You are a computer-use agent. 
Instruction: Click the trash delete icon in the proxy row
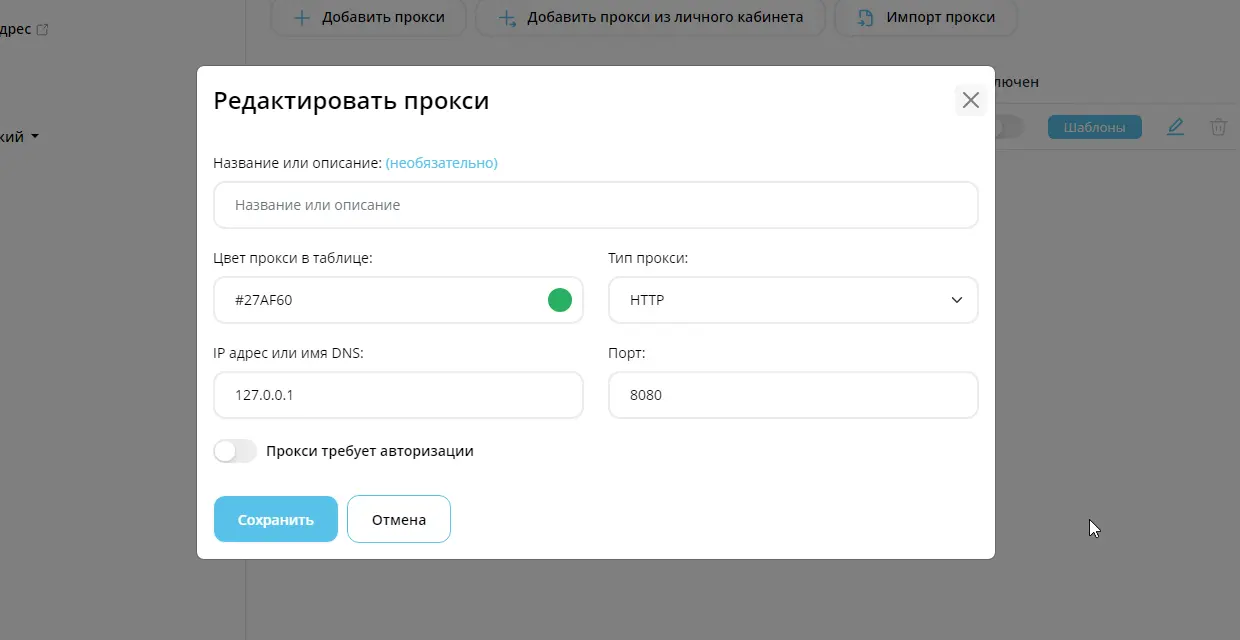coord(1218,126)
